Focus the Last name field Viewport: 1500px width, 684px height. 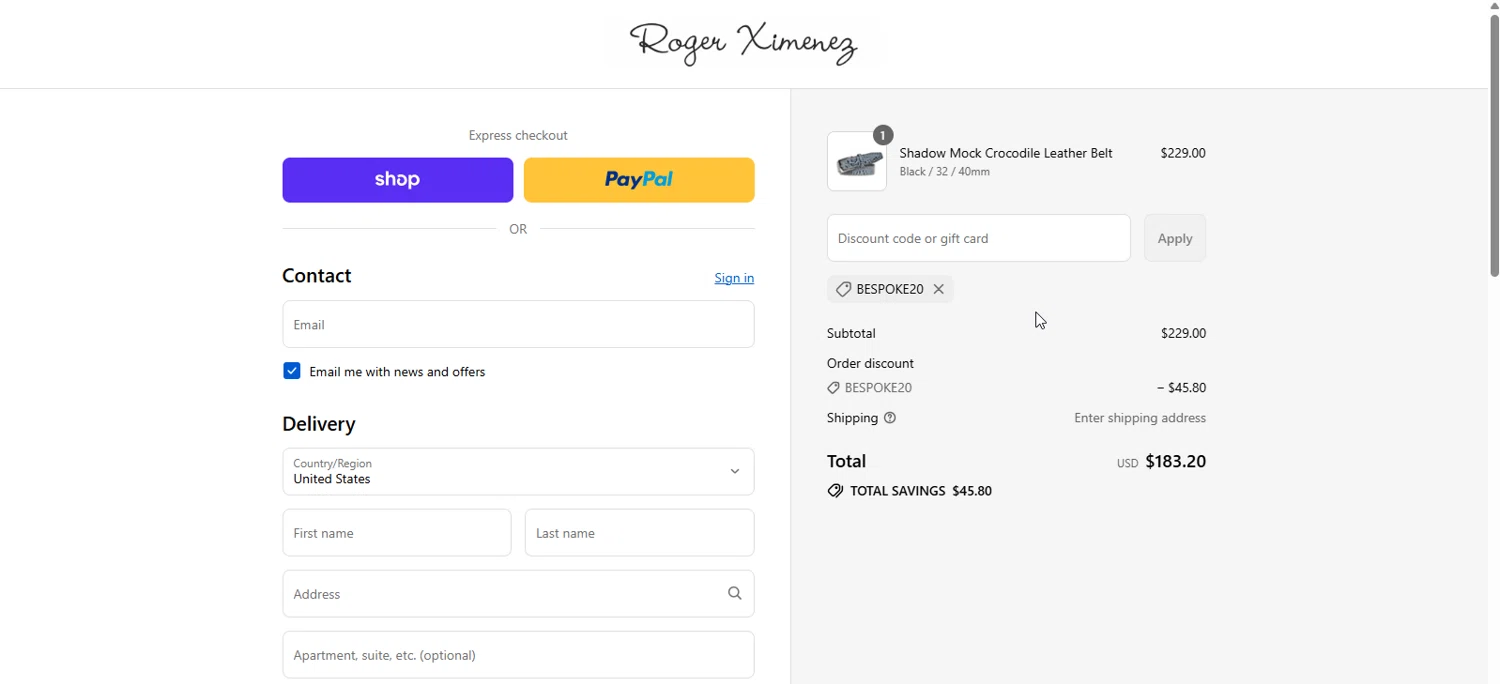coord(639,533)
